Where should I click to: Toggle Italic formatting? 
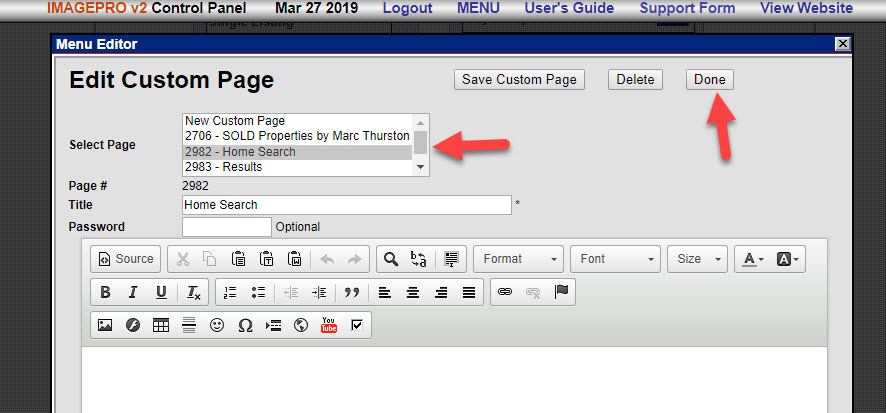click(133, 292)
